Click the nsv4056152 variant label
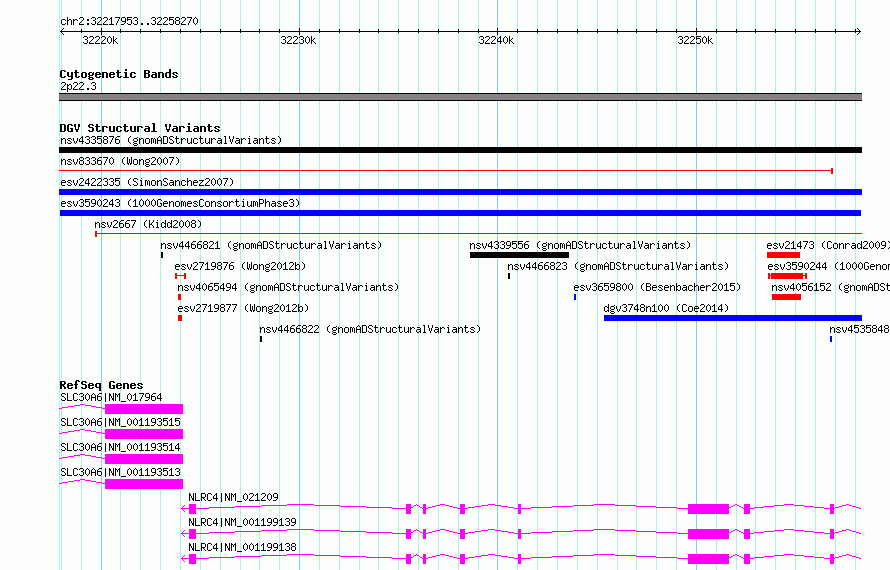The image size is (890, 570). (830, 287)
